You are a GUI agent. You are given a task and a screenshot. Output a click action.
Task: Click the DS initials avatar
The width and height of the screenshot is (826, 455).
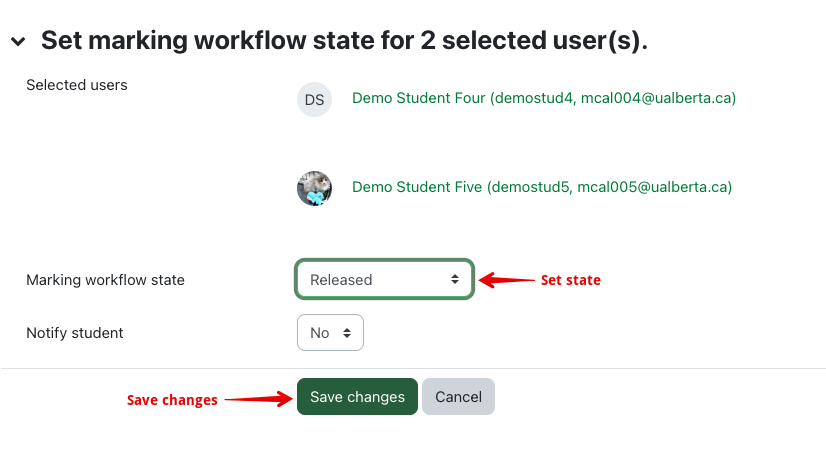(x=314, y=99)
